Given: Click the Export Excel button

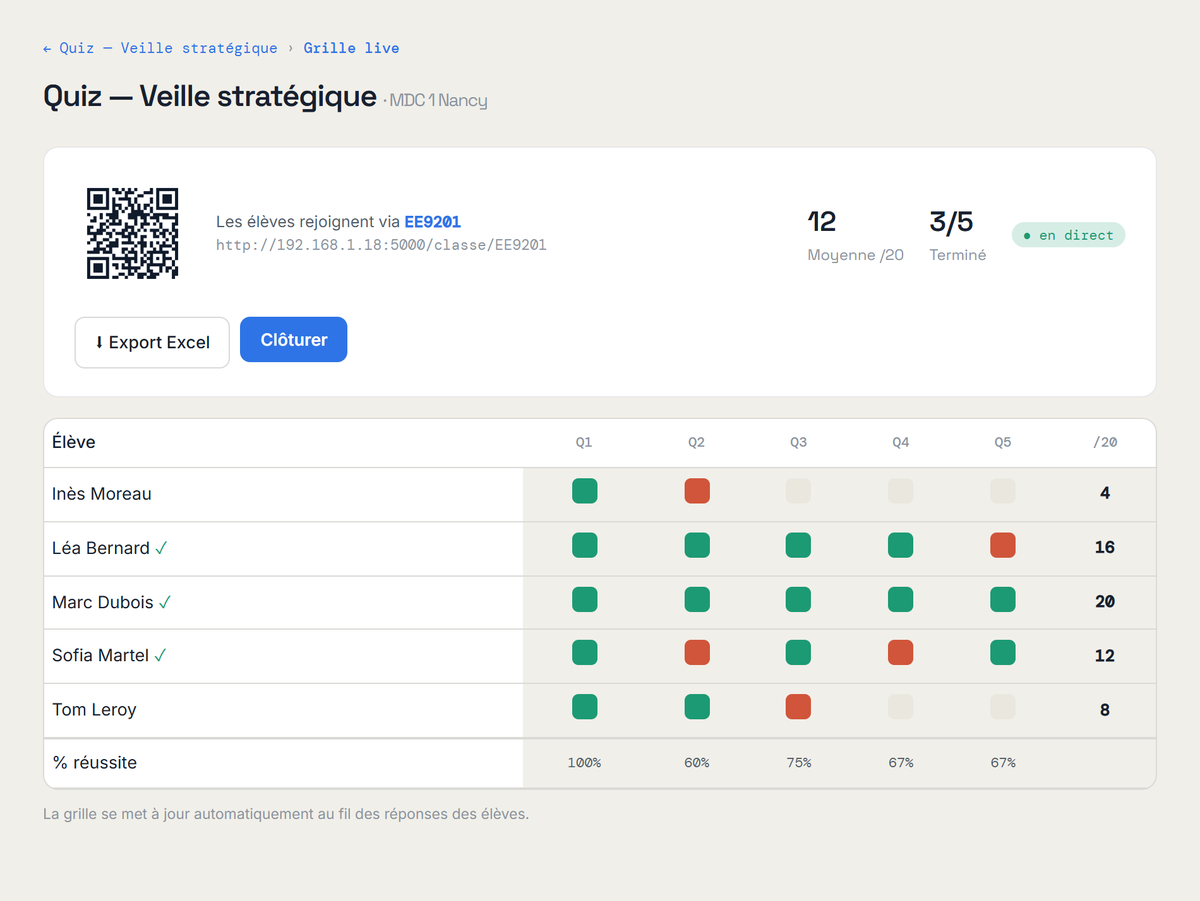Looking at the screenshot, I should pos(152,342).
